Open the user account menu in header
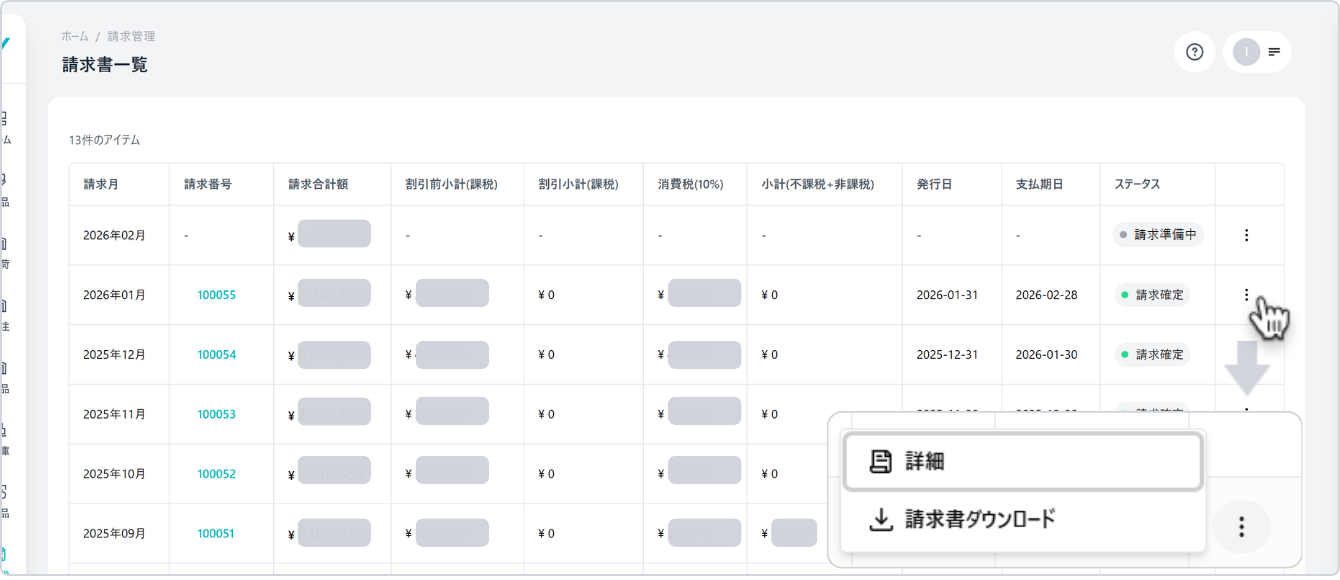This screenshot has width=1340, height=580. pos(1257,52)
